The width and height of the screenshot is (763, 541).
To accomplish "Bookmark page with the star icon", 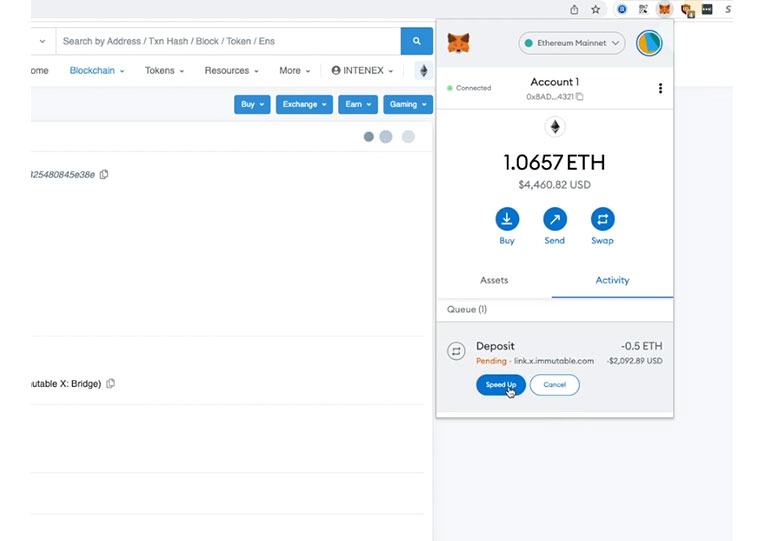I will (x=596, y=9).
